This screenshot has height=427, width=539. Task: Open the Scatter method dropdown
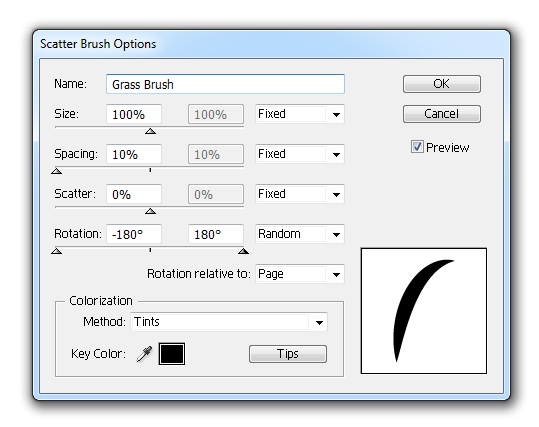pyautogui.click(x=300, y=194)
